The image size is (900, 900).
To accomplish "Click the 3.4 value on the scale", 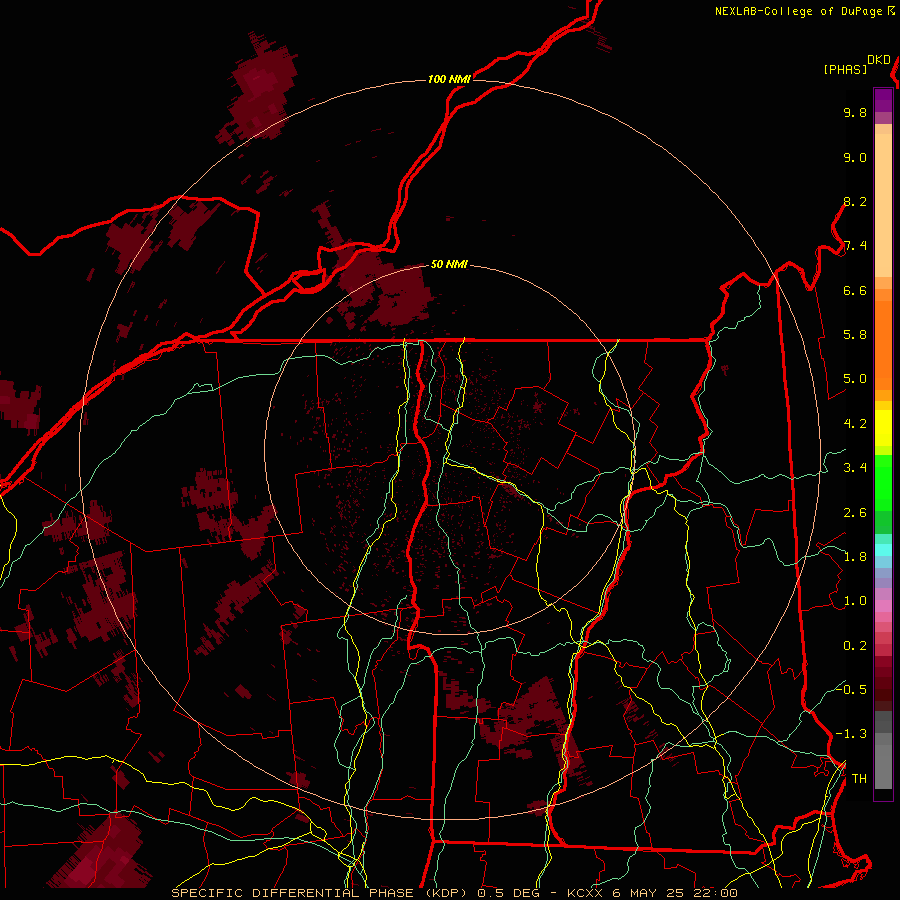I will pos(855,468).
